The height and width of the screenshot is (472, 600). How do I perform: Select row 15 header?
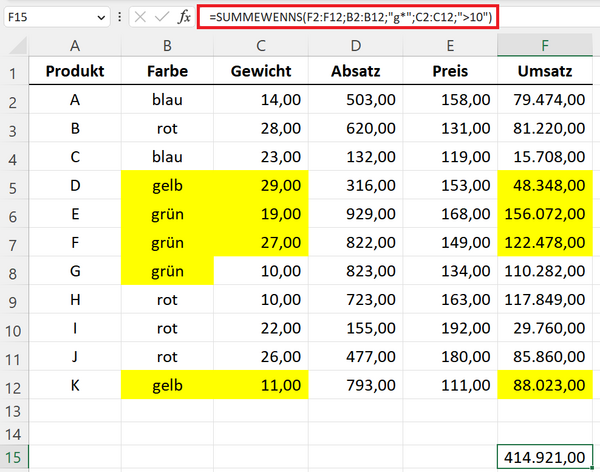pos(14,457)
